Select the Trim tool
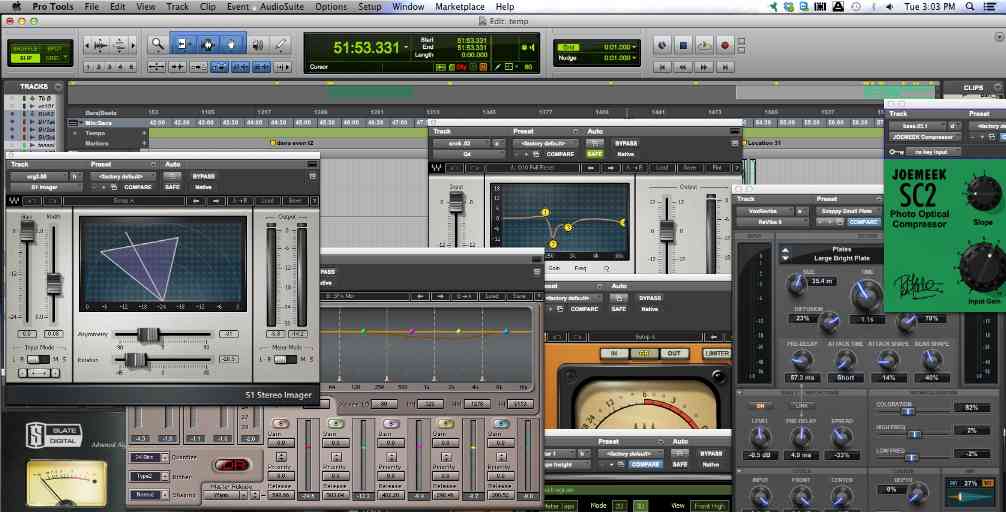 (x=184, y=44)
